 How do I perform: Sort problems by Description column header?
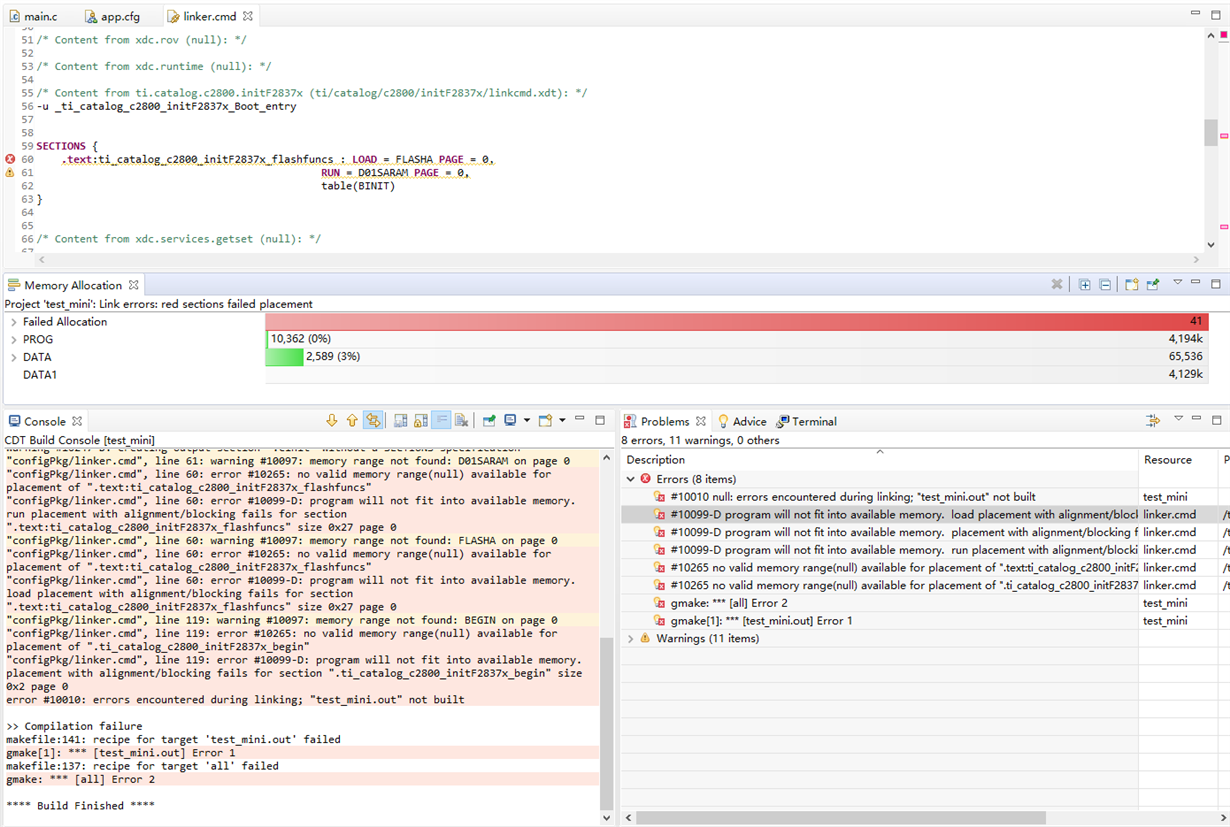coord(879,460)
